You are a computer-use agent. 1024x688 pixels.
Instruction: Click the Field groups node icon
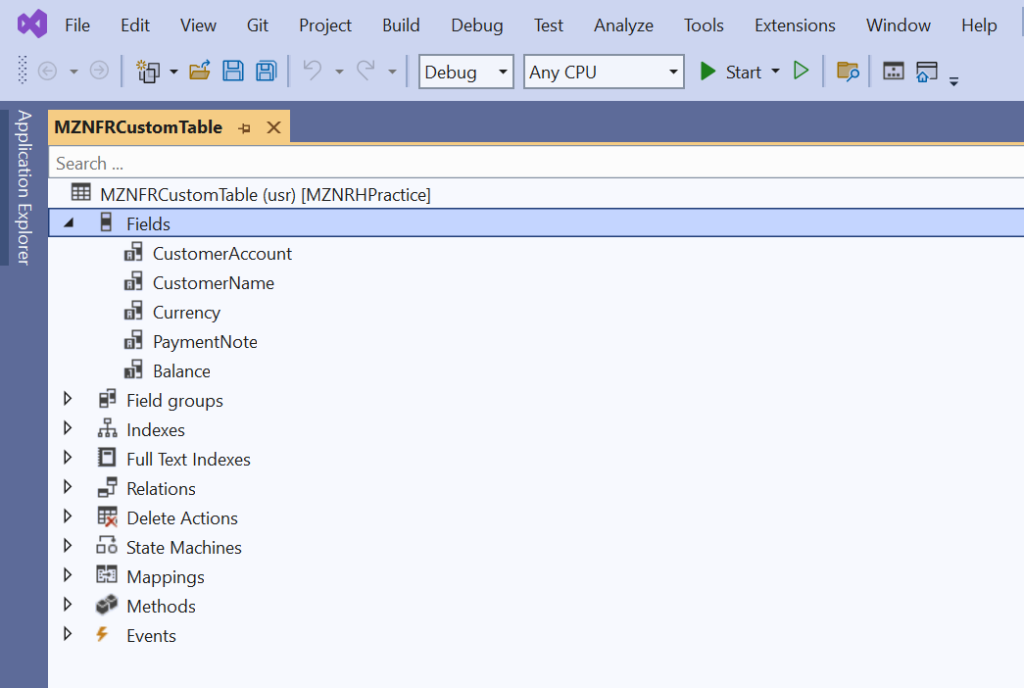[107, 399]
